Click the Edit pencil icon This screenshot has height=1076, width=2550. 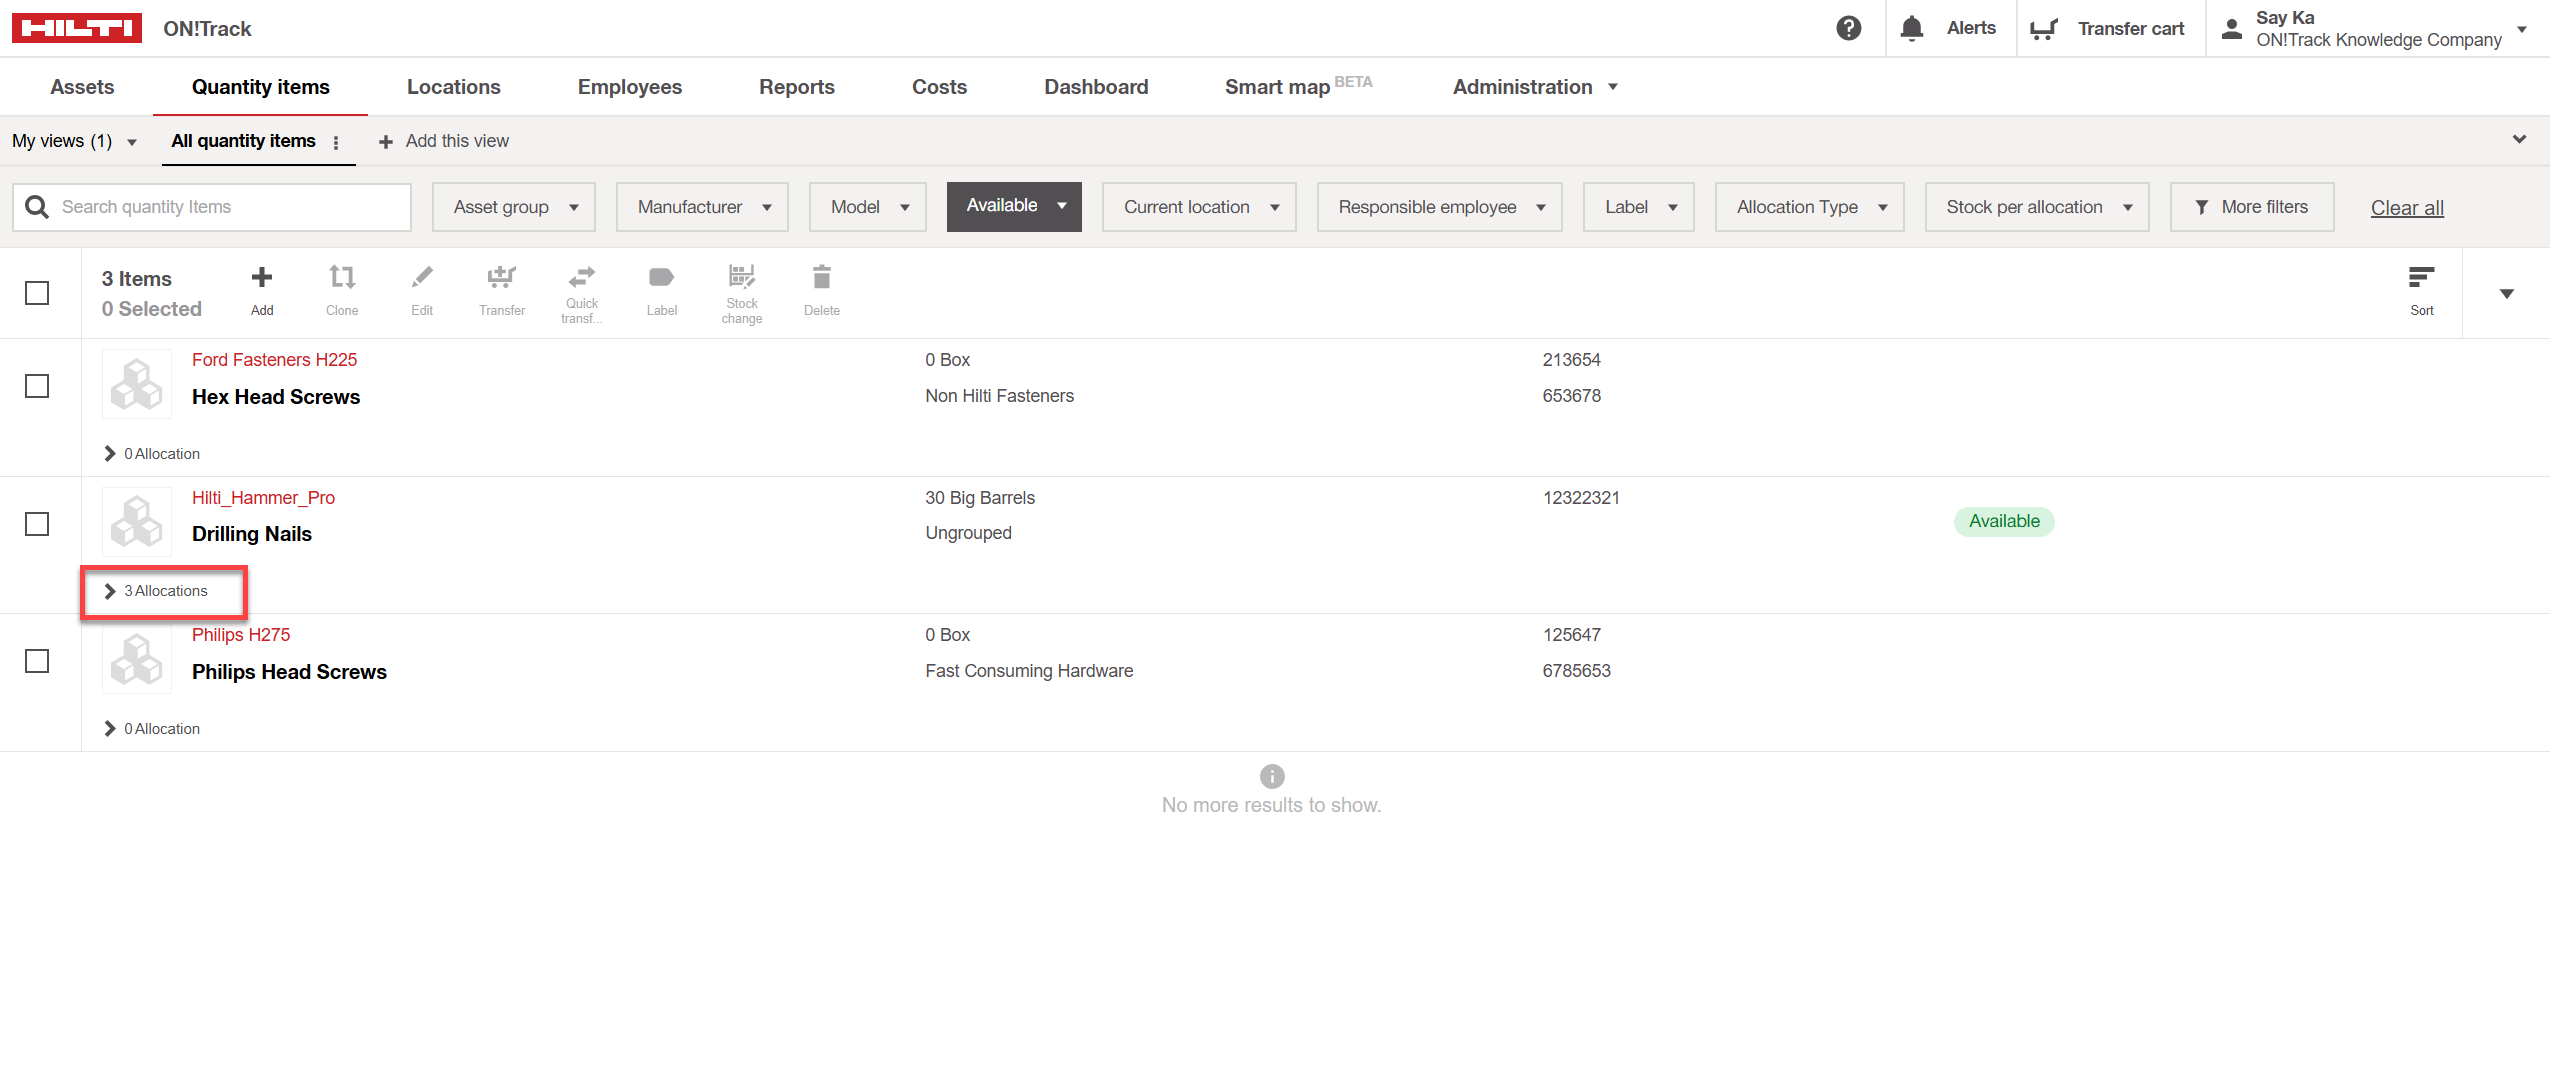422,277
